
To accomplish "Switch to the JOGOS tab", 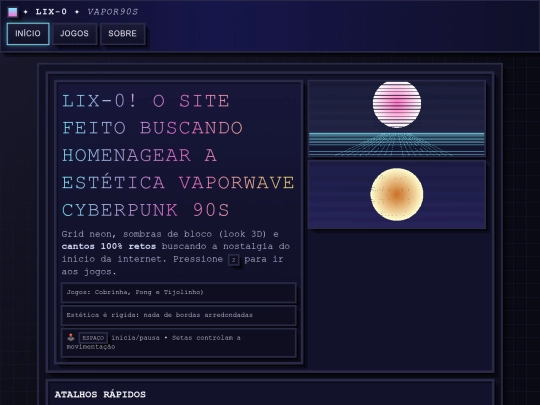I will (x=74, y=34).
